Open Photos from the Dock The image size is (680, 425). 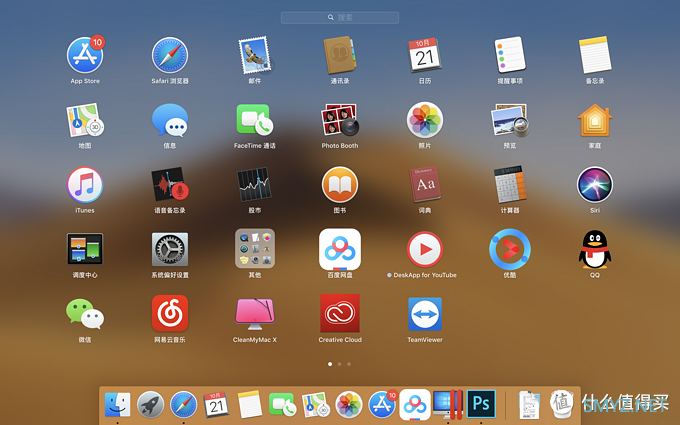349,405
